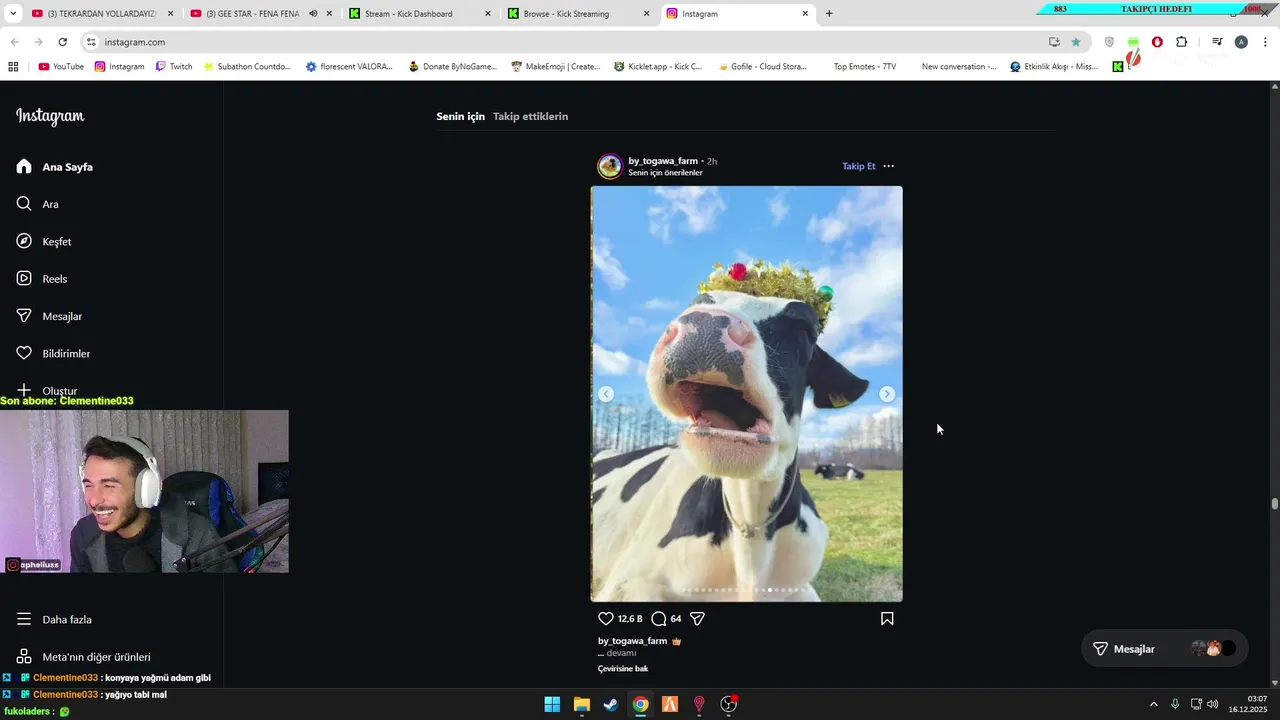Image resolution: width=1280 pixels, height=720 pixels.
Task: Switch to Stream - Kick Dashboard tab
Action: point(420,14)
